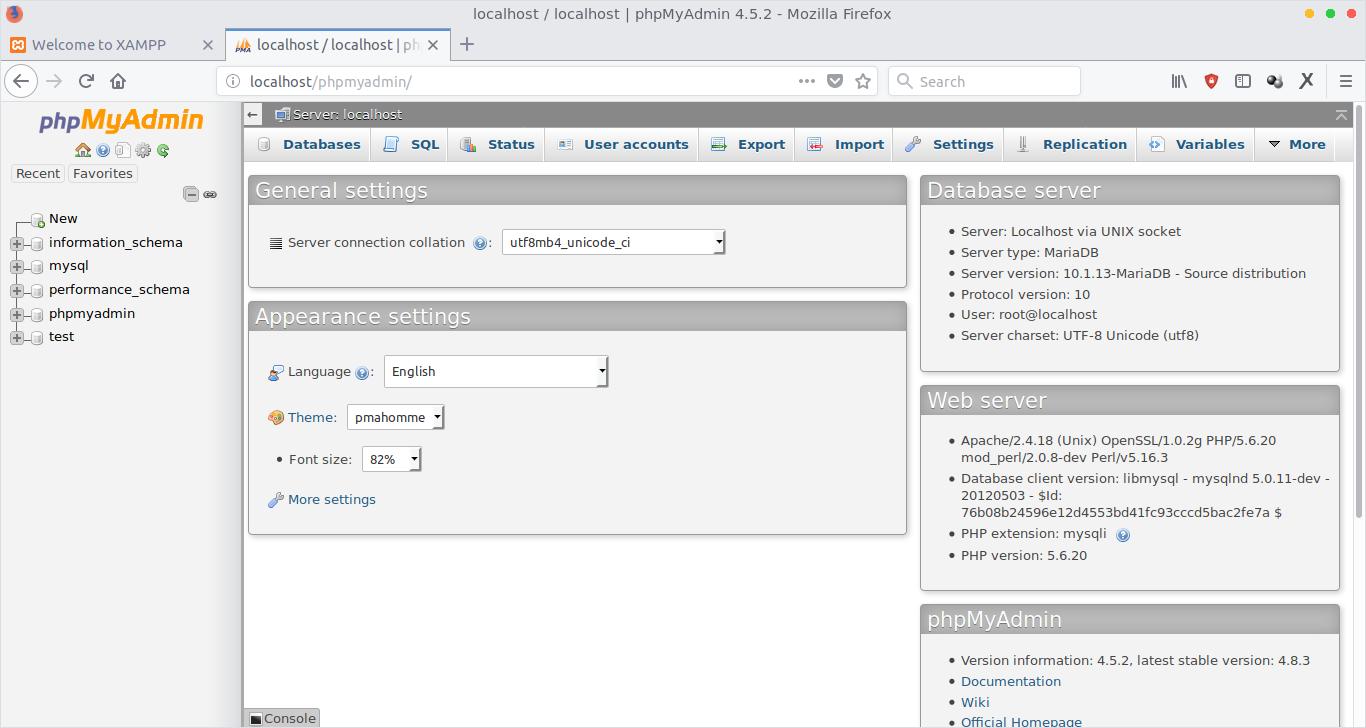Open the Documentation link

1011,681
